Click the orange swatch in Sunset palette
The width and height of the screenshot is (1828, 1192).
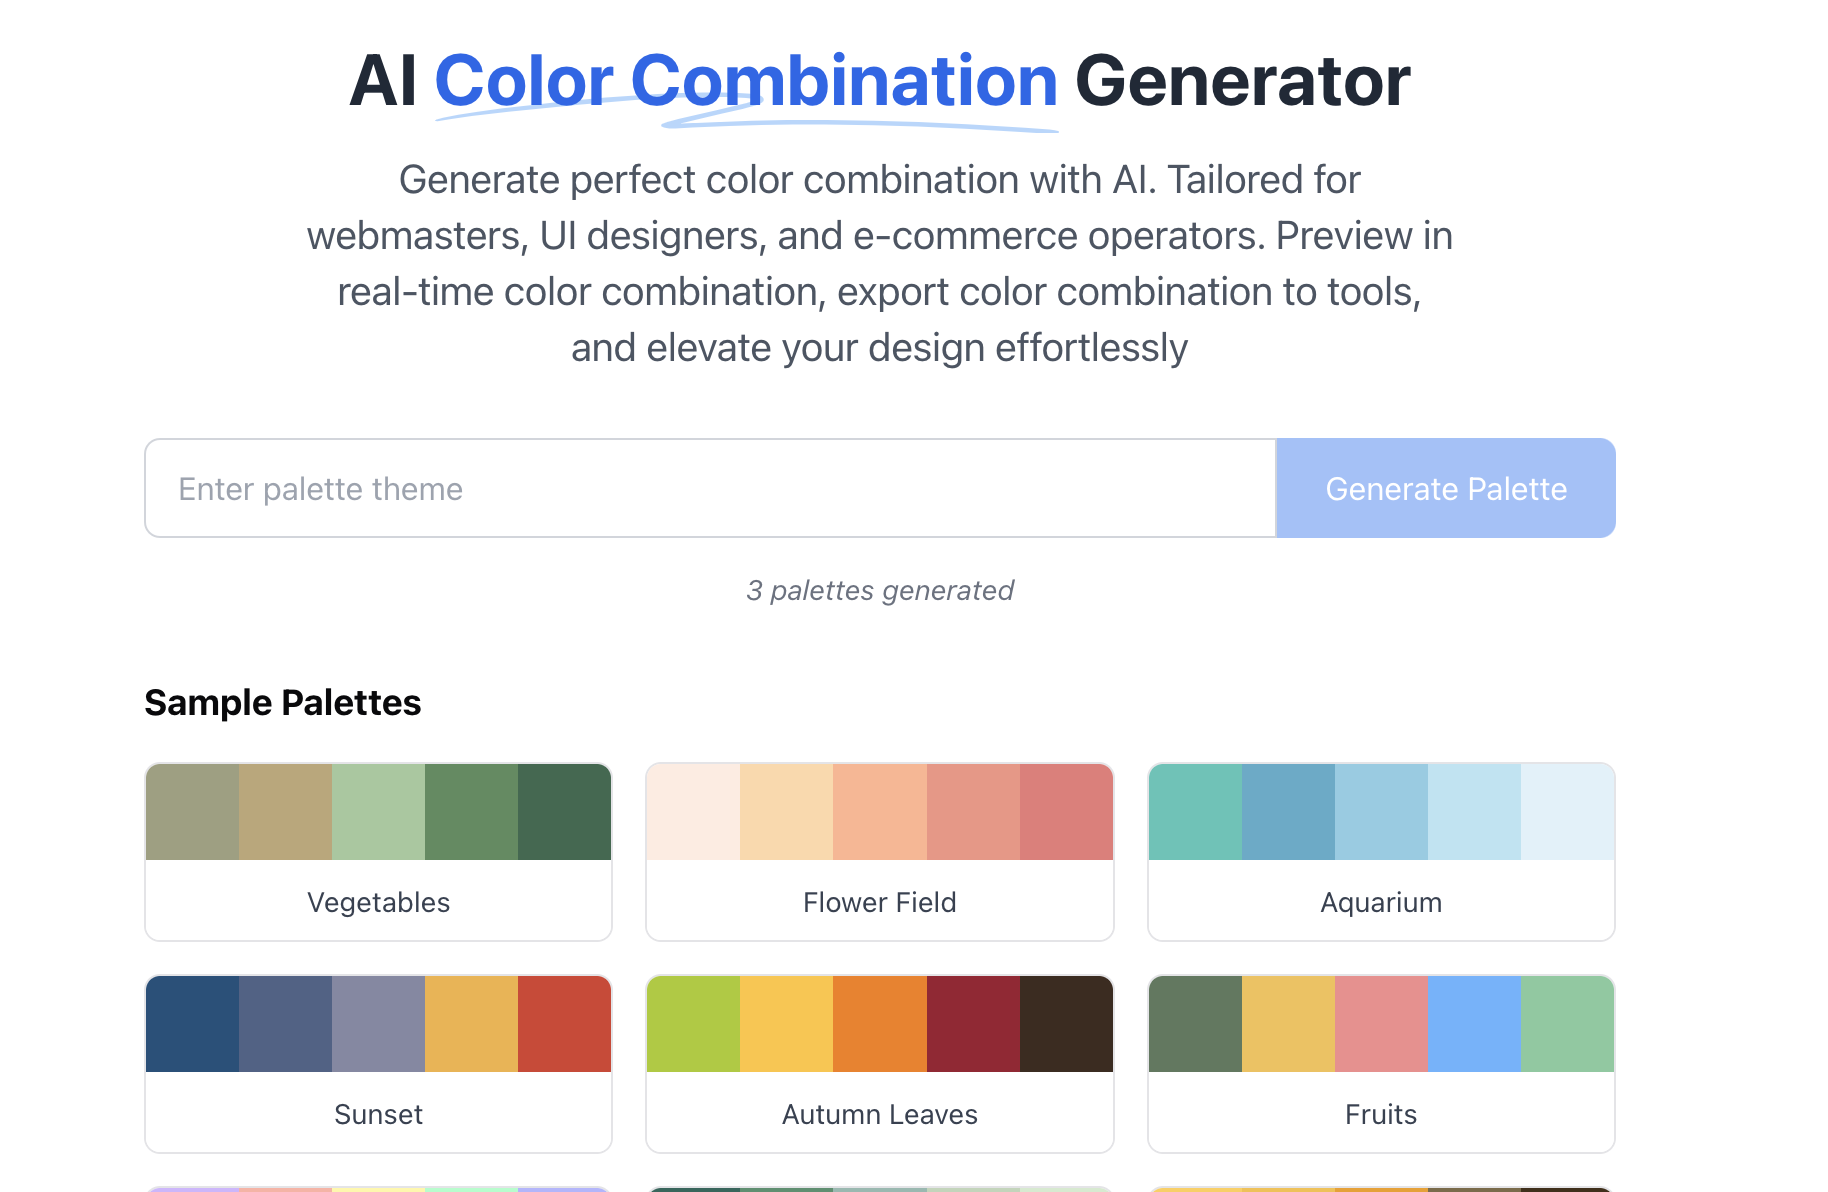point(472,1023)
